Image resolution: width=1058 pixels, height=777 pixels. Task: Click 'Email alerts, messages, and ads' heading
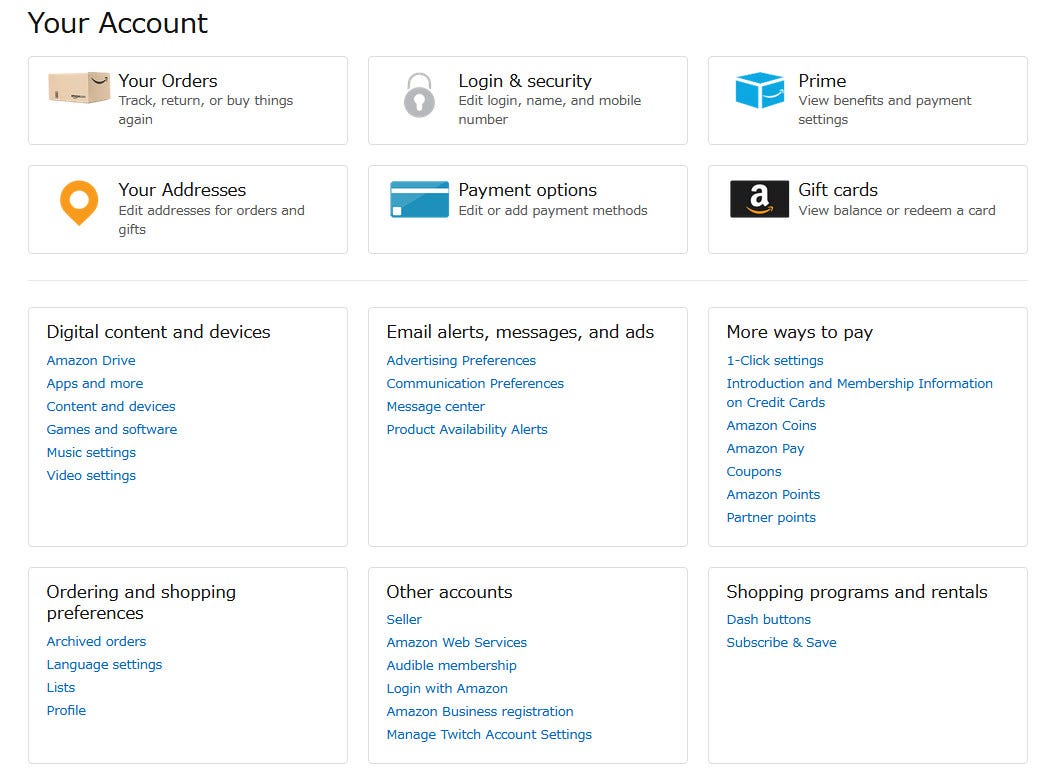click(x=520, y=332)
